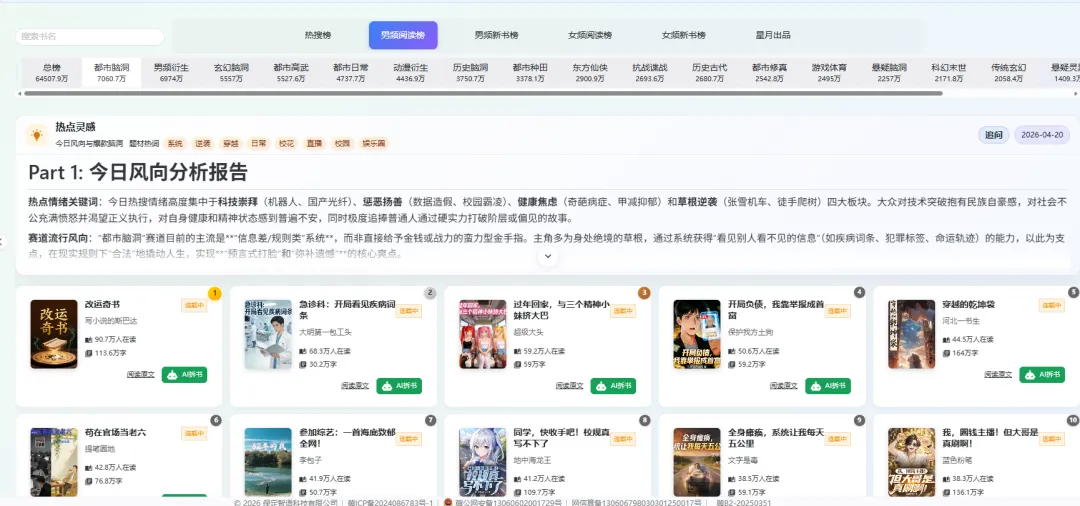Open 阅读原文 link for 穿越的乾坤袋
1080x506 pixels.
(999, 375)
